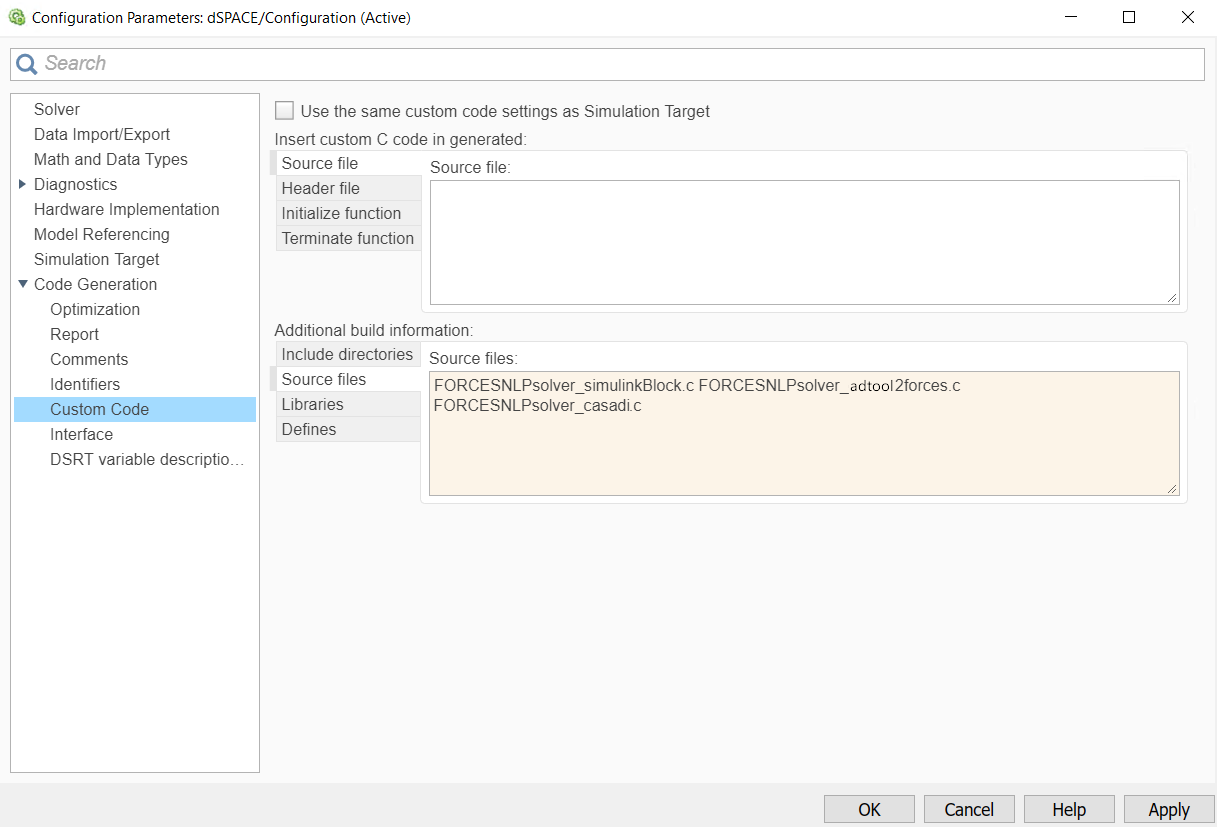Expand the Diagnostics tree node

(23, 184)
